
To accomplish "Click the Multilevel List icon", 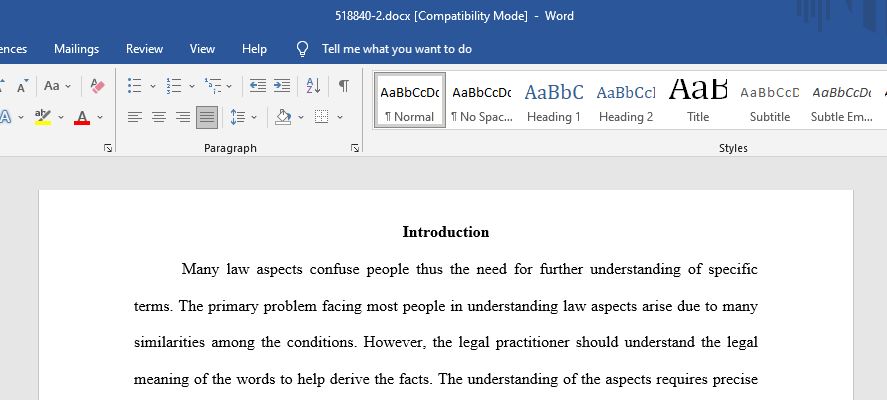I will pos(213,86).
